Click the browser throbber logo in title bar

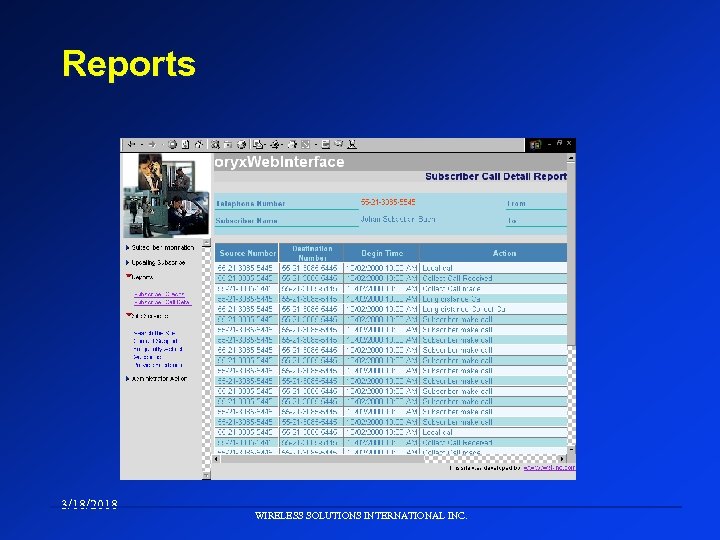click(x=535, y=145)
